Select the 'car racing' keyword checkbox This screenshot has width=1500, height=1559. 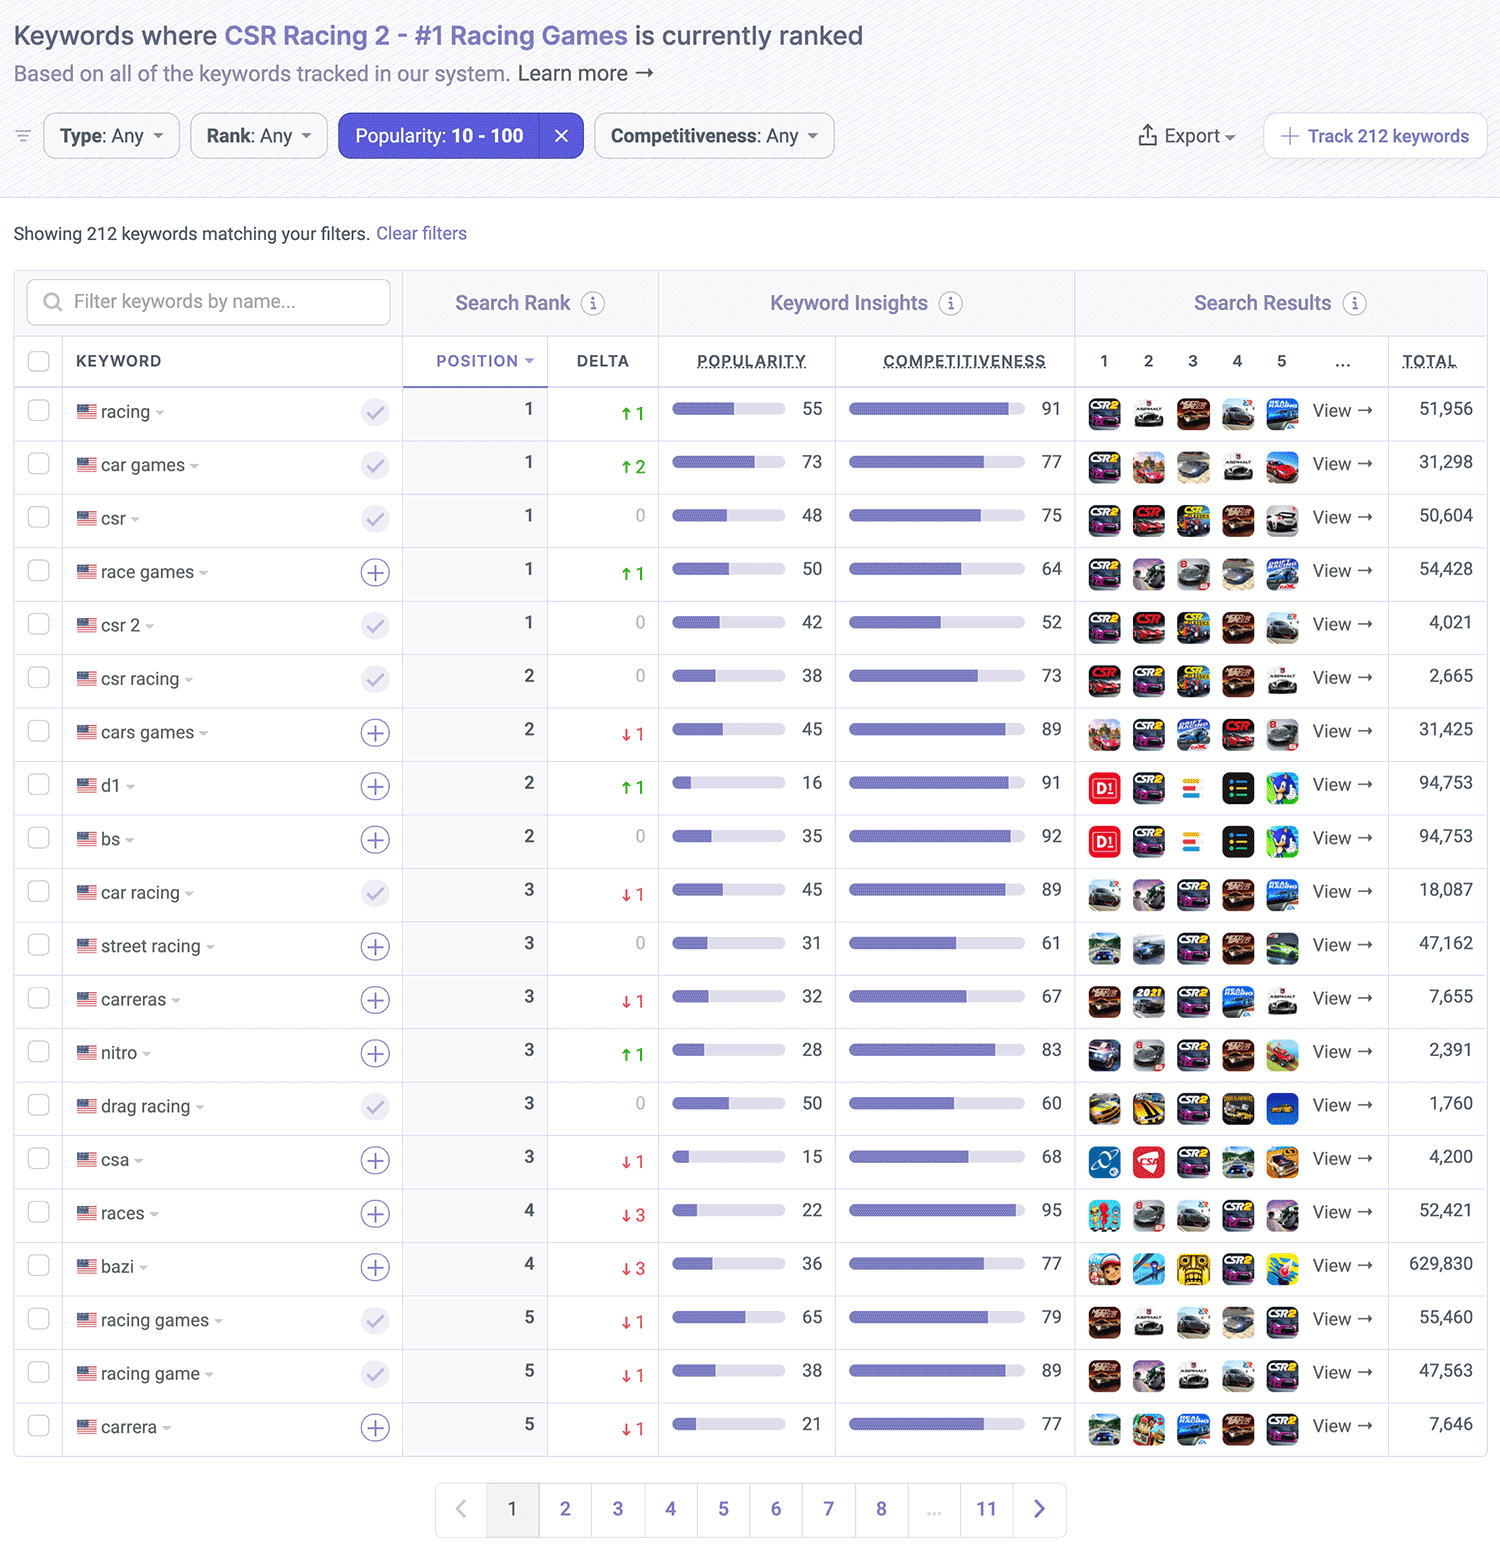click(39, 891)
